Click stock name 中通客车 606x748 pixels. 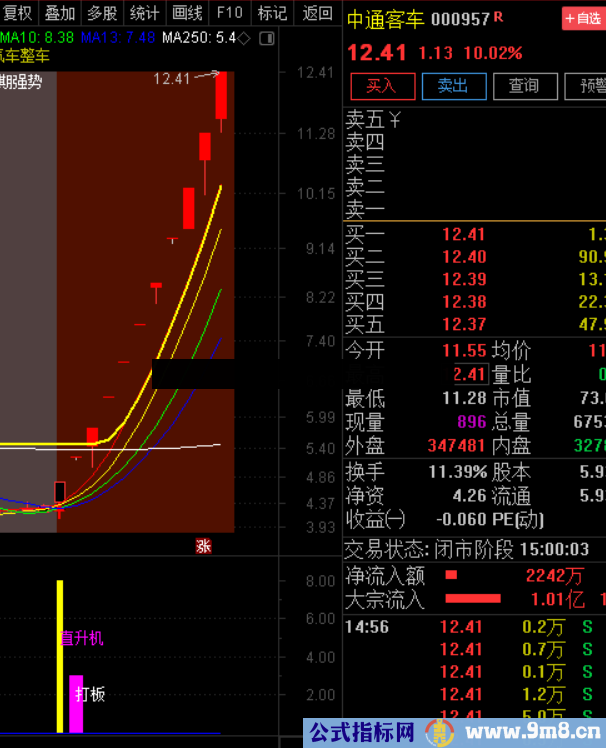point(386,20)
